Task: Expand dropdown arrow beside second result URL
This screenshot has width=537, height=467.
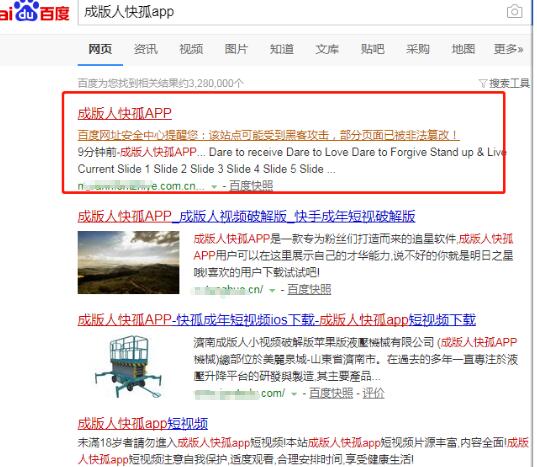Action: (x=272, y=290)
